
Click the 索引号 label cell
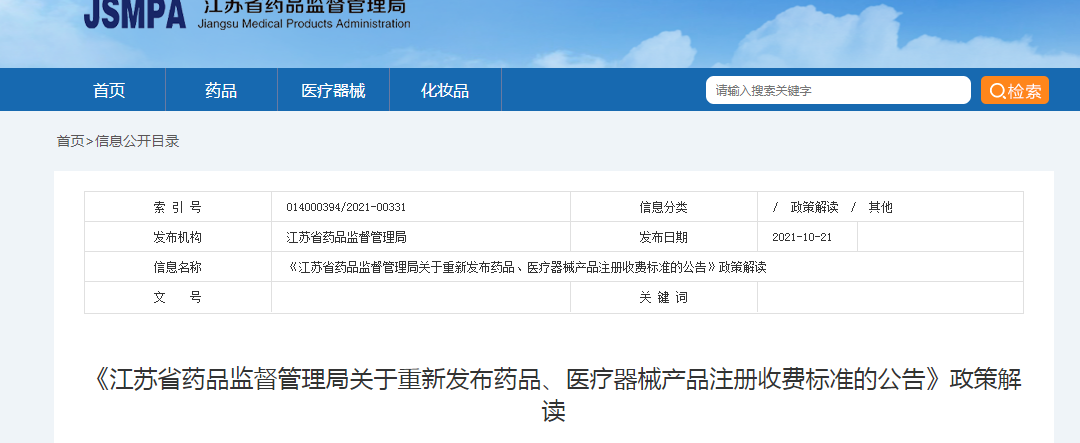178,207
